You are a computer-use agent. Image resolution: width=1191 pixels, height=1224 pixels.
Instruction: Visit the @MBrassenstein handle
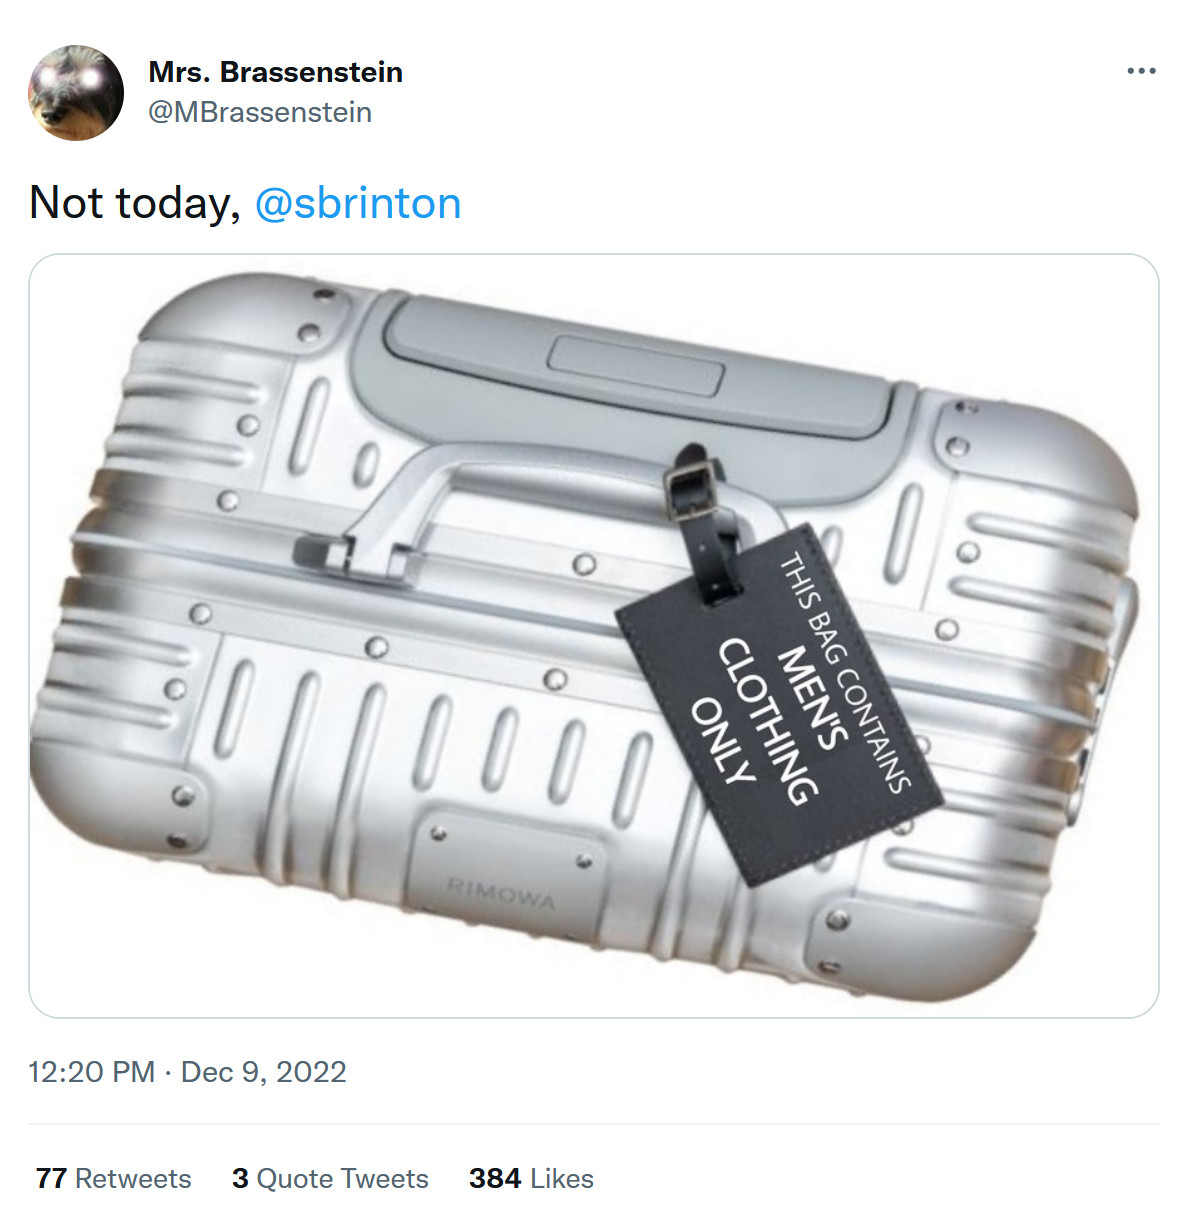(x=260, y=112)
